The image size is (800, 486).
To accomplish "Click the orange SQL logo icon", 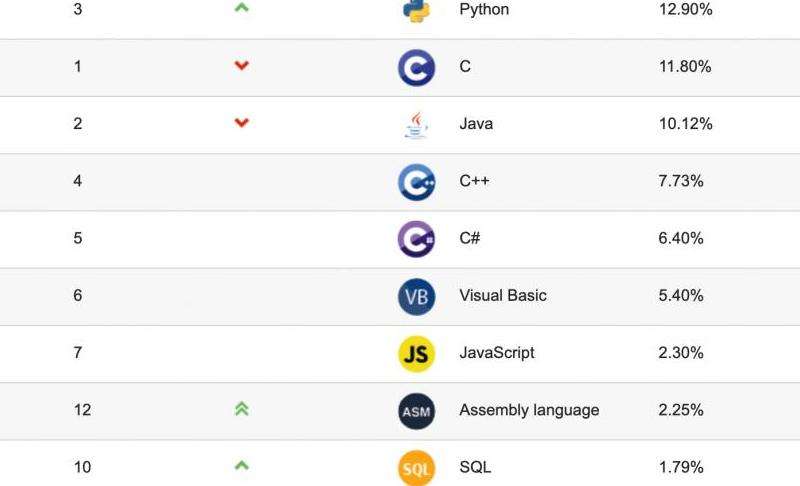I will (x=416, y=467).
